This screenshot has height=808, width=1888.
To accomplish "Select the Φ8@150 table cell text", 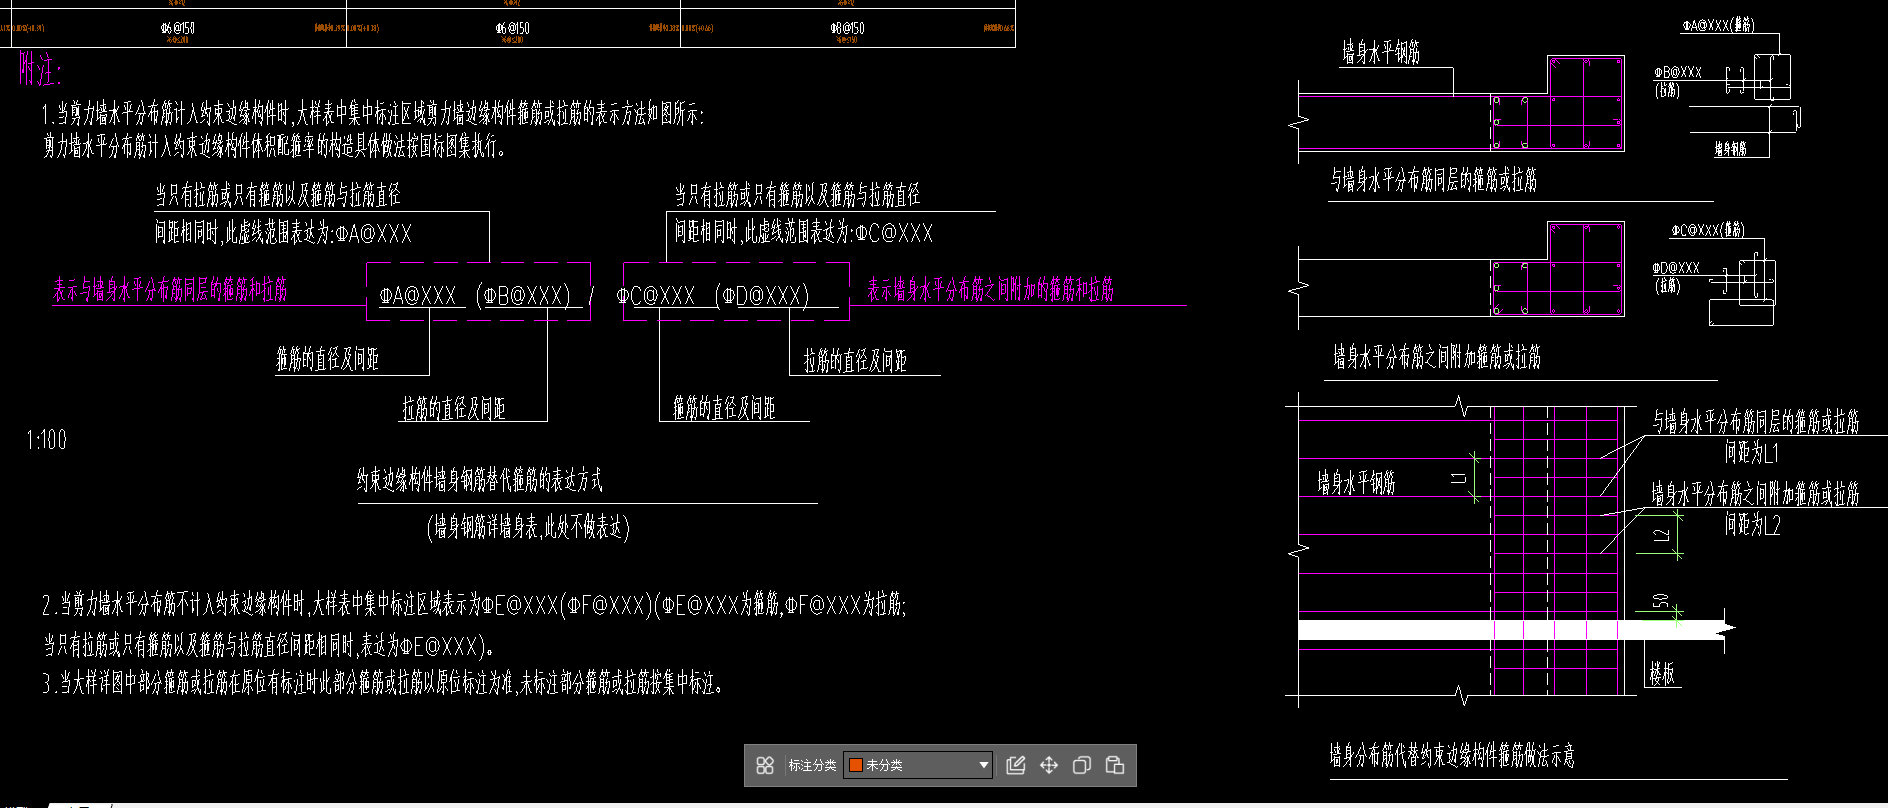I will tap(846, 28).
